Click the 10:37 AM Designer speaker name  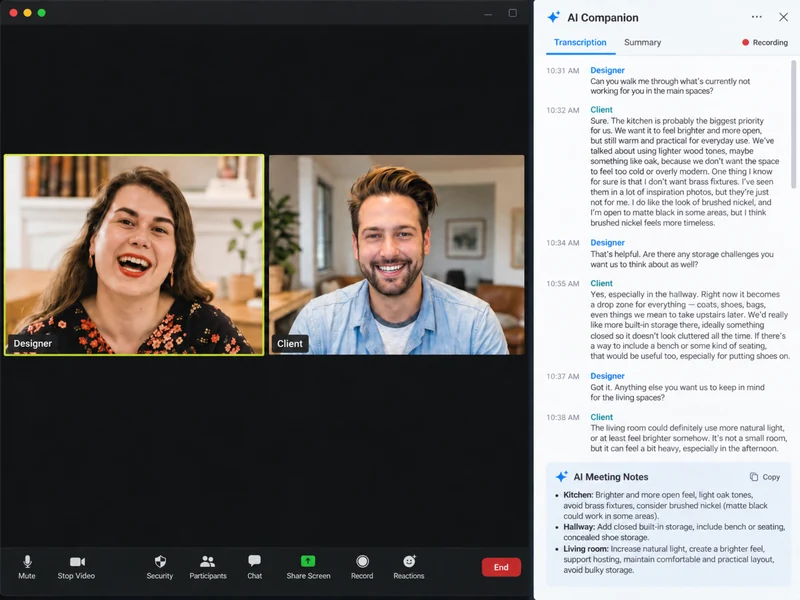pyautogui.click(x=607, y=376)
